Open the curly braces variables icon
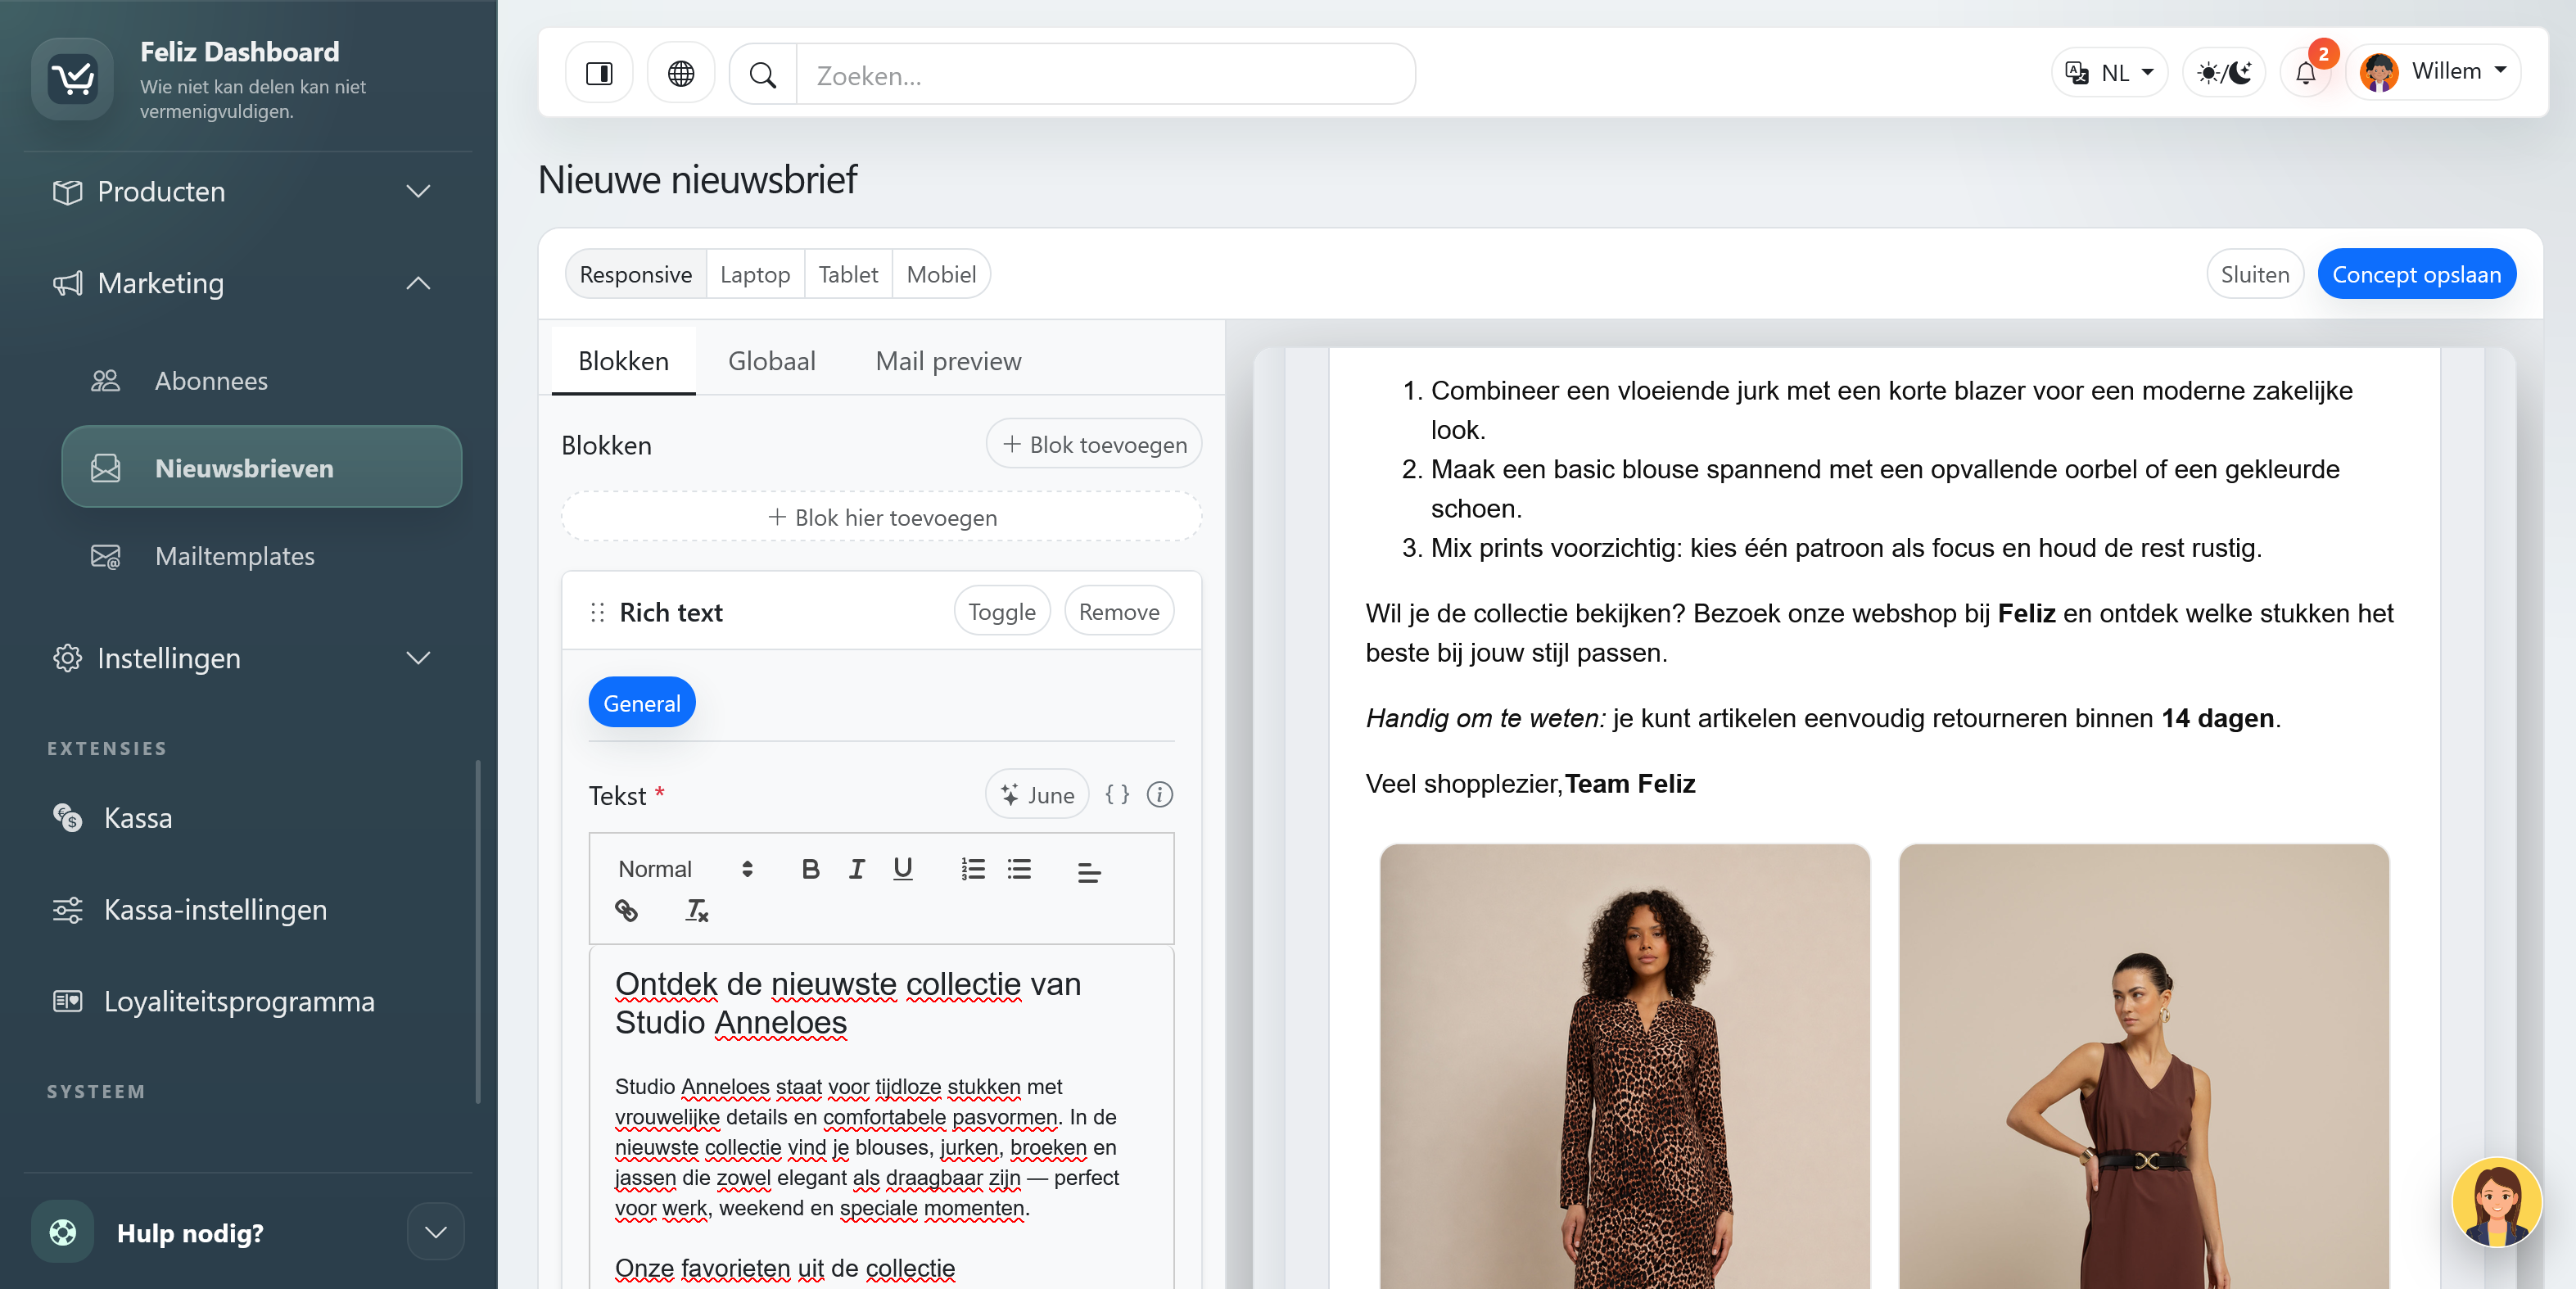 1117,794
